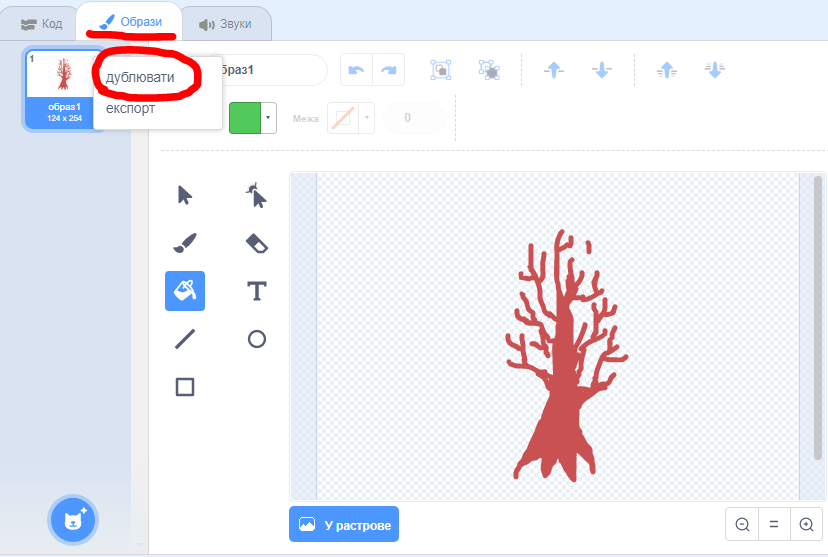Choose дублювати from the context menu
Image resolution: width=828 pixels, height=557 pixels.
pyautogui.click(x=140, y=77)
